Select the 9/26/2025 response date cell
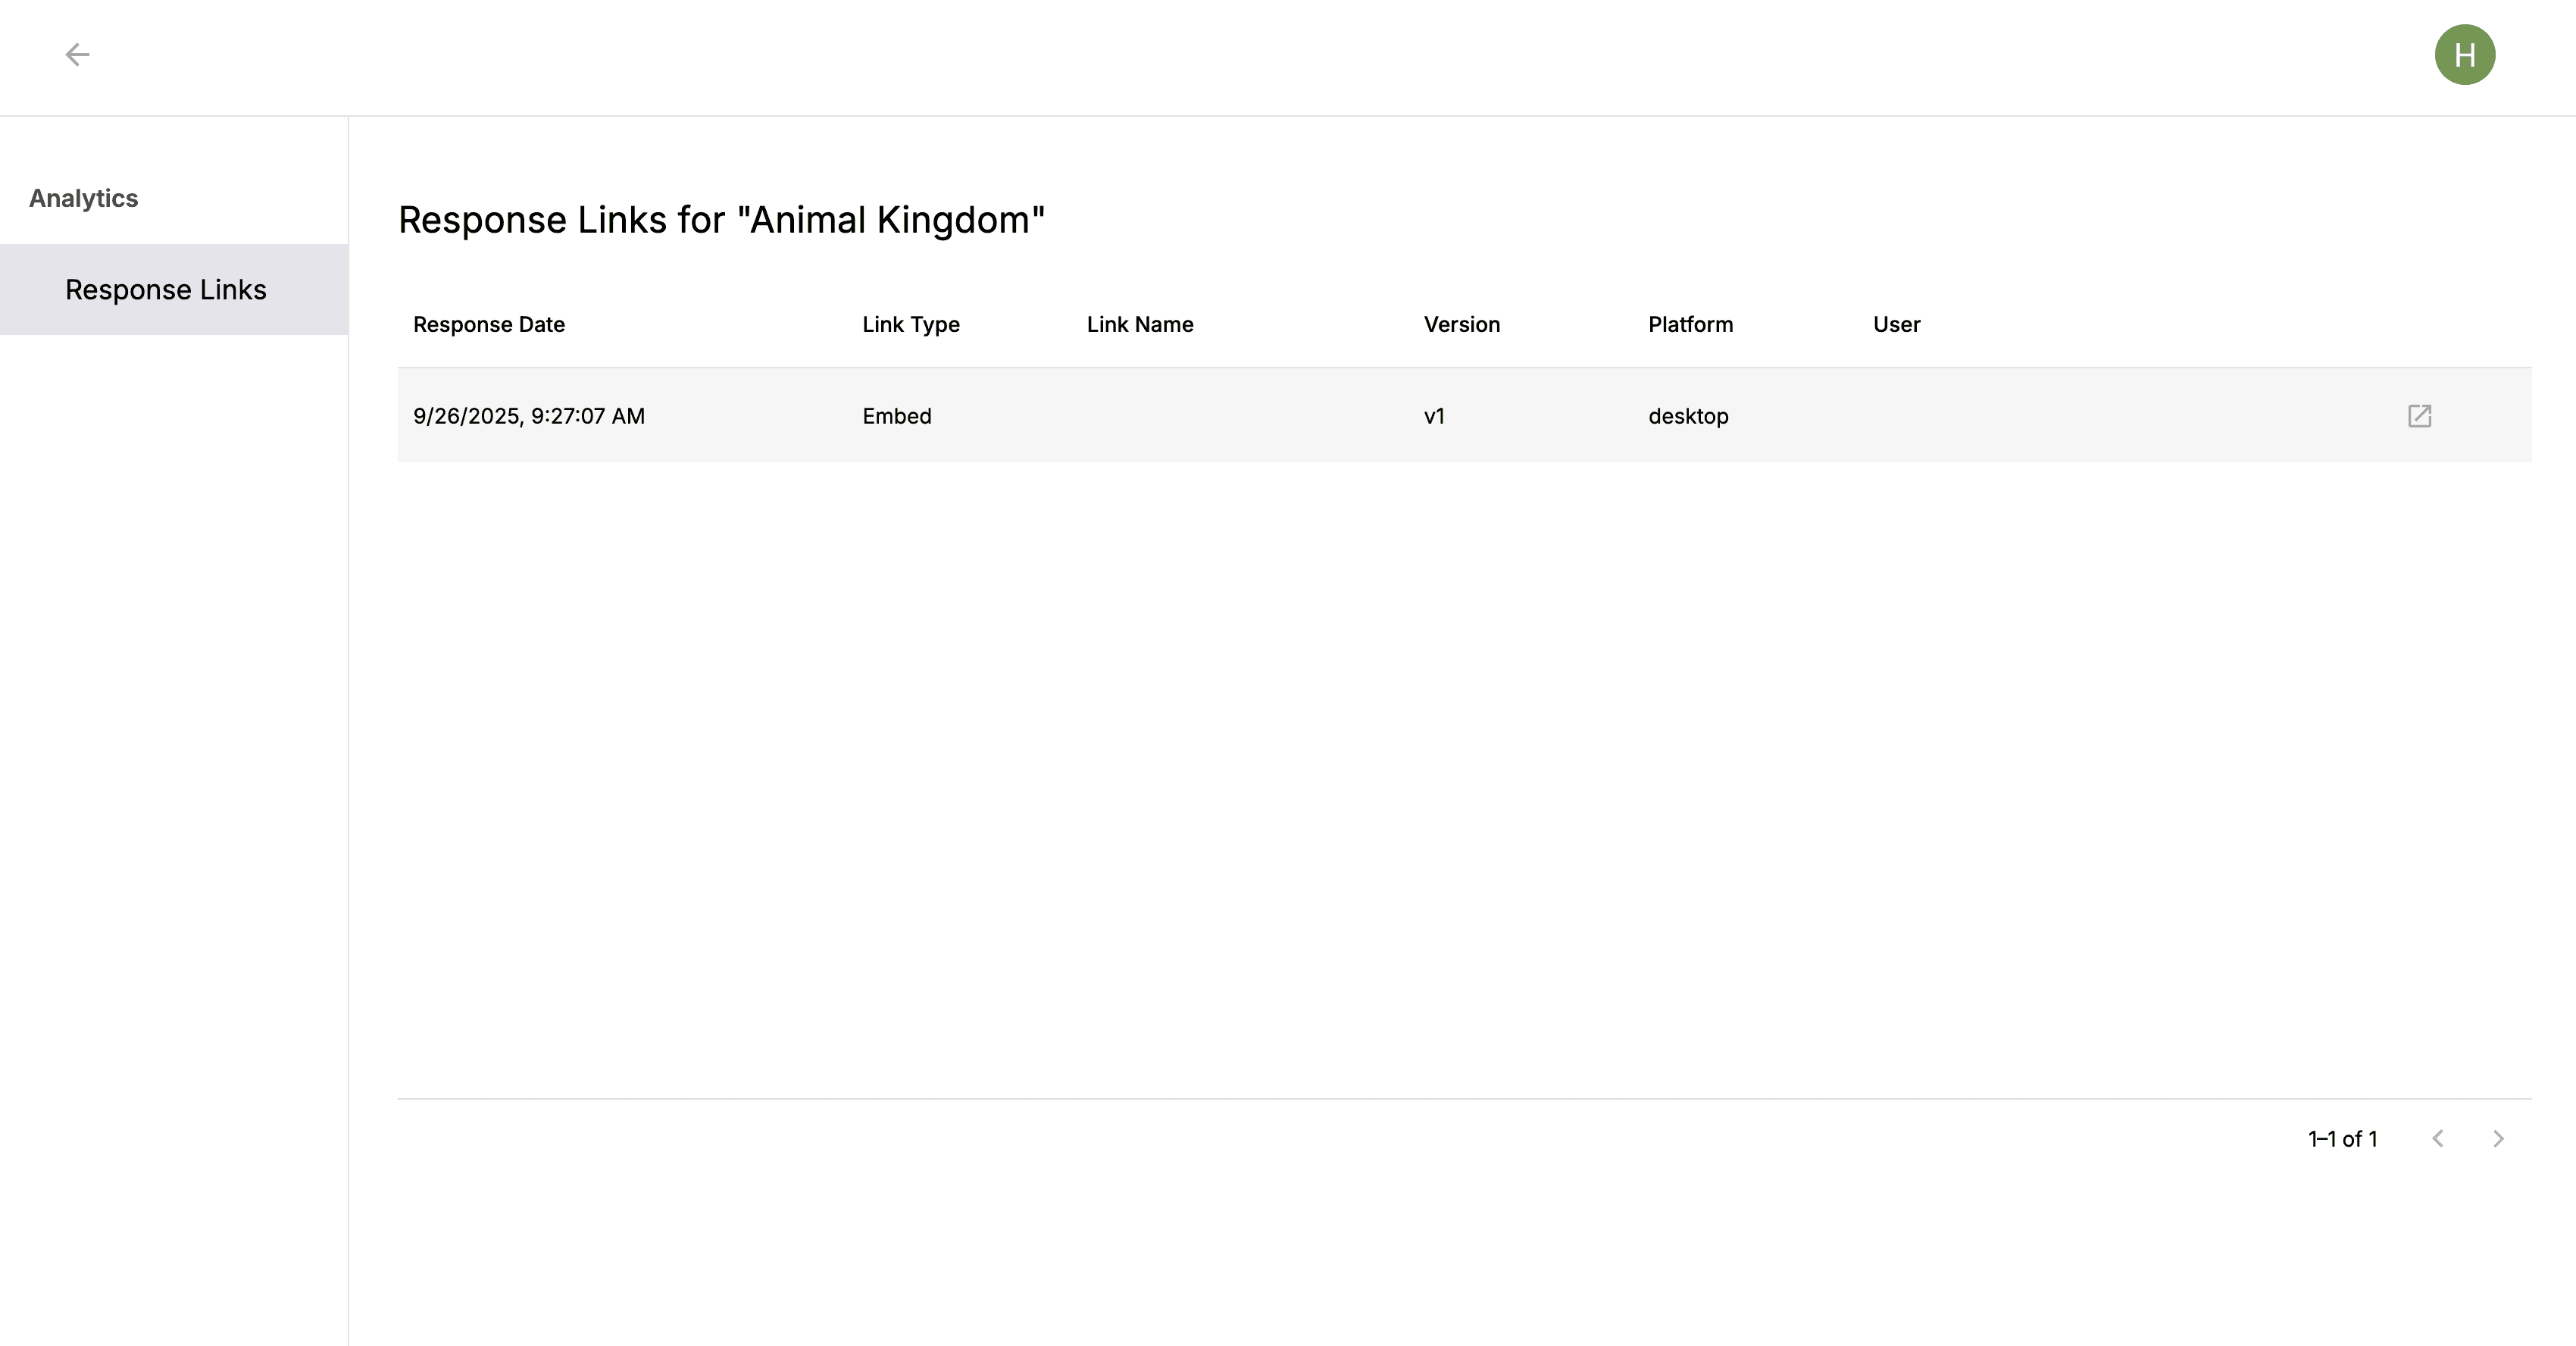Viewport: 2576px width, 1346px height. [x=529, y=416]
